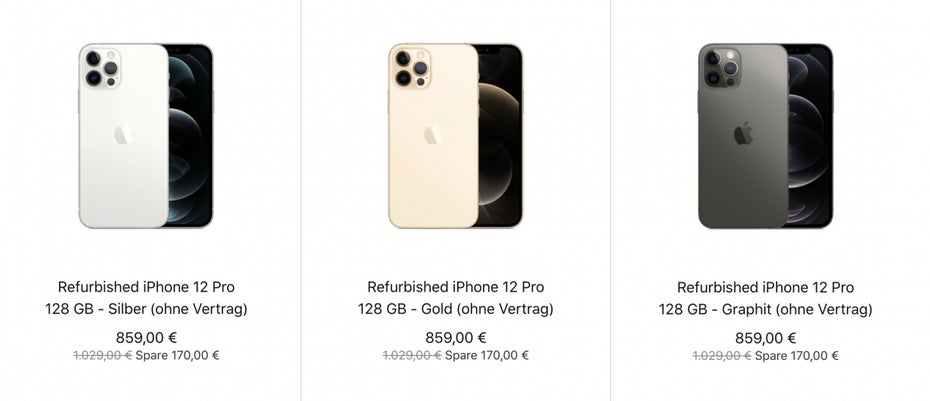Click the Apple logo on the gold iPhone

click(x=432, y=134)
